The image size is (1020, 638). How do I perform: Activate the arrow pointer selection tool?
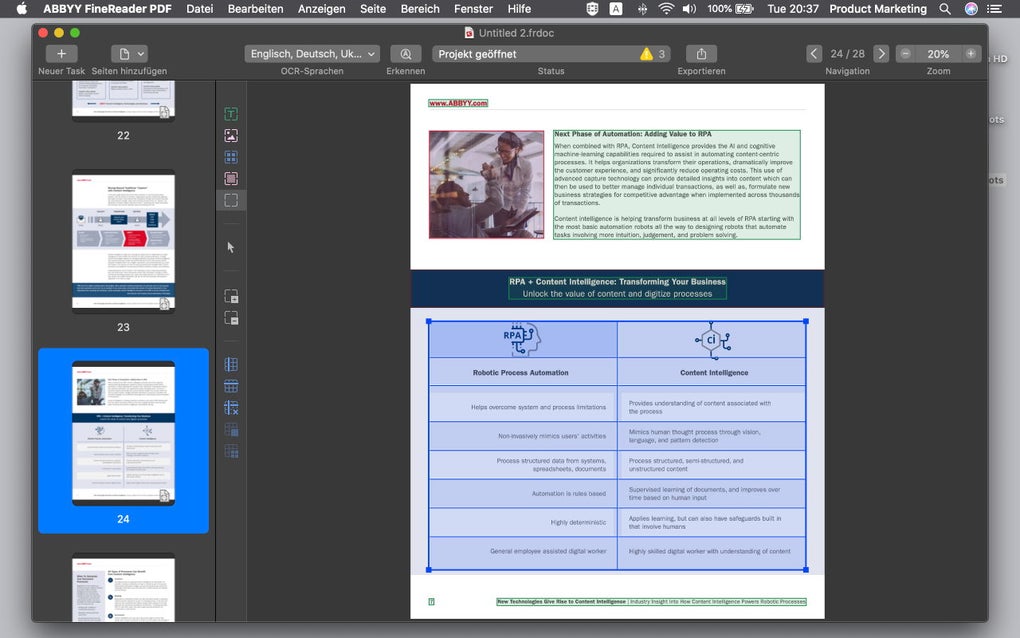click(x=231, y=247)
